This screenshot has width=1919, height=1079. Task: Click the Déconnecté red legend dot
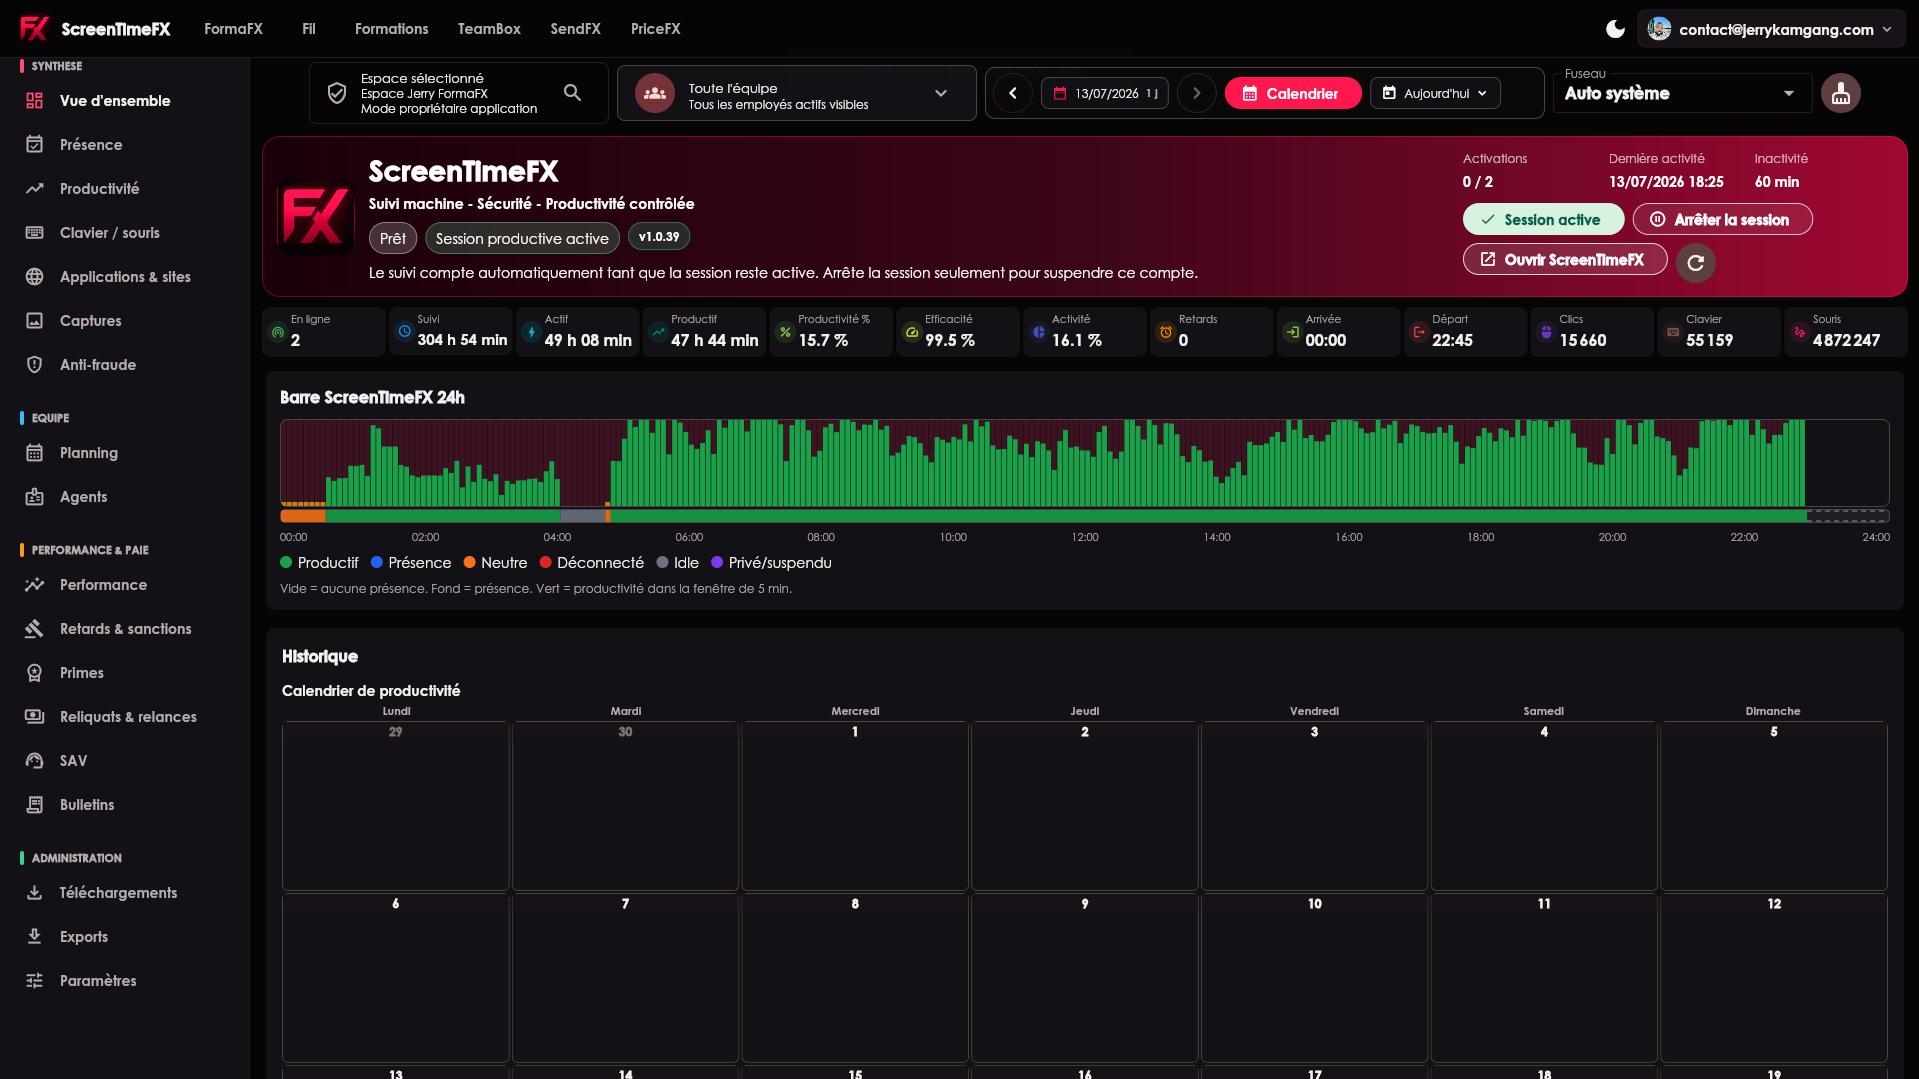point(546,562)
